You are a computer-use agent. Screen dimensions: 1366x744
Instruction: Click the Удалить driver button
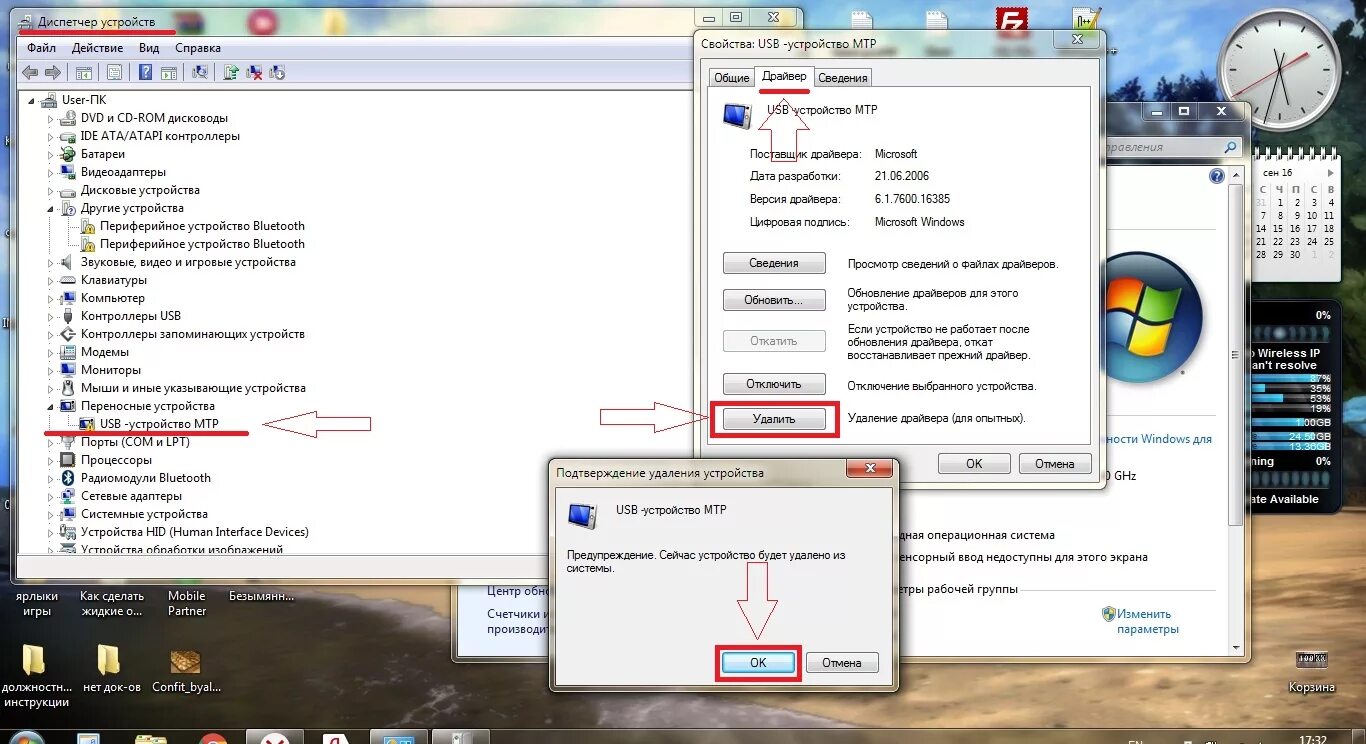tap(774, 419)
